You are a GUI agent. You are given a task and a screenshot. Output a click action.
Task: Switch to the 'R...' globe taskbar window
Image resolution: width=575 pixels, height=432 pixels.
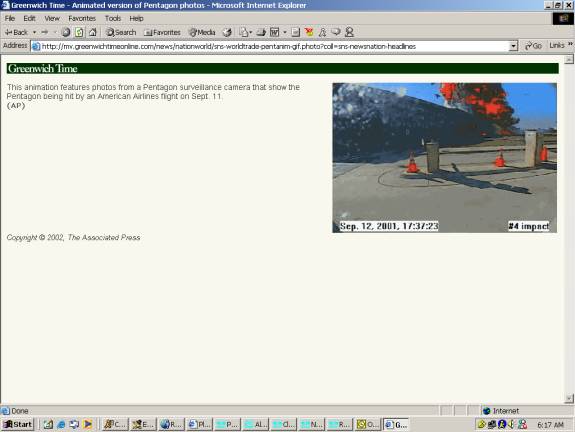171,424
